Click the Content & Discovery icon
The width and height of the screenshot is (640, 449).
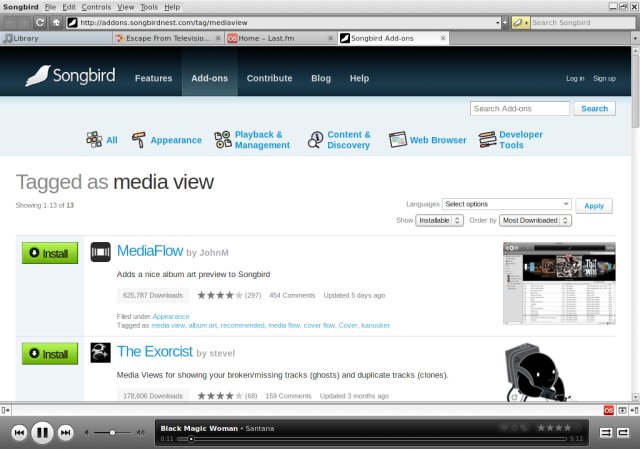coord(315,140)
